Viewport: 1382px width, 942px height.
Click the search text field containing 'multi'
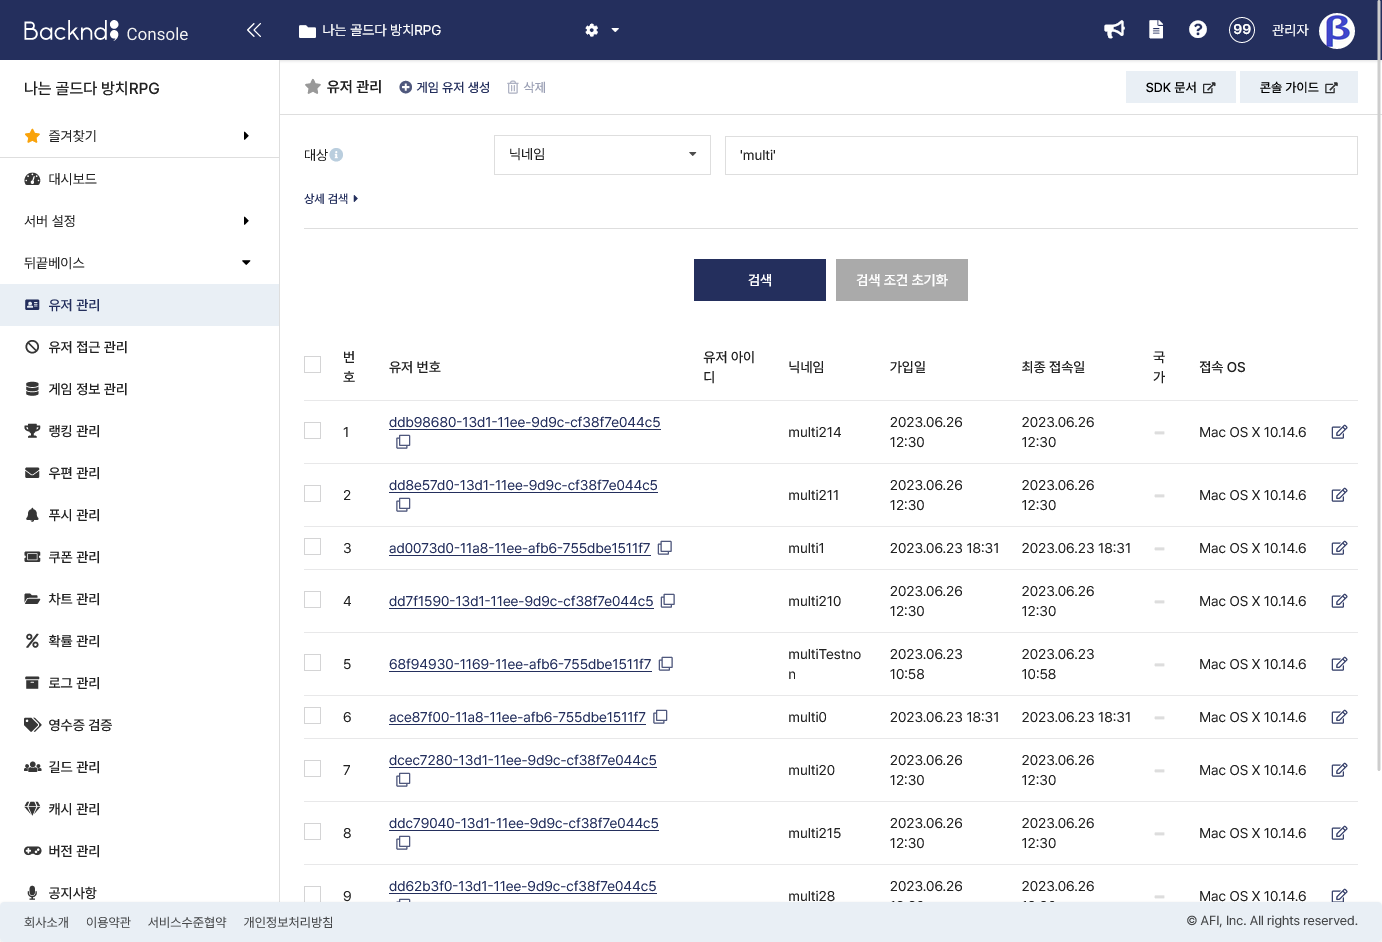point(1041,155)
